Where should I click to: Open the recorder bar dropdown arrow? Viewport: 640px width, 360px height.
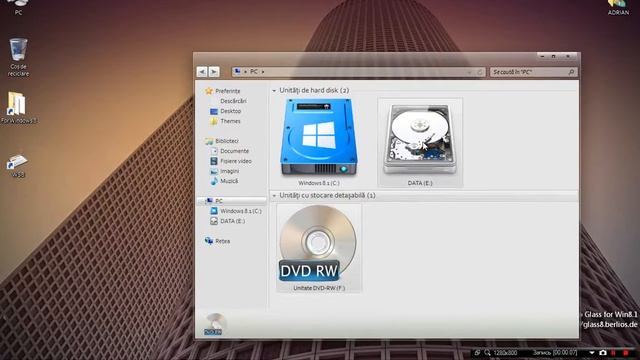point(592,353)
